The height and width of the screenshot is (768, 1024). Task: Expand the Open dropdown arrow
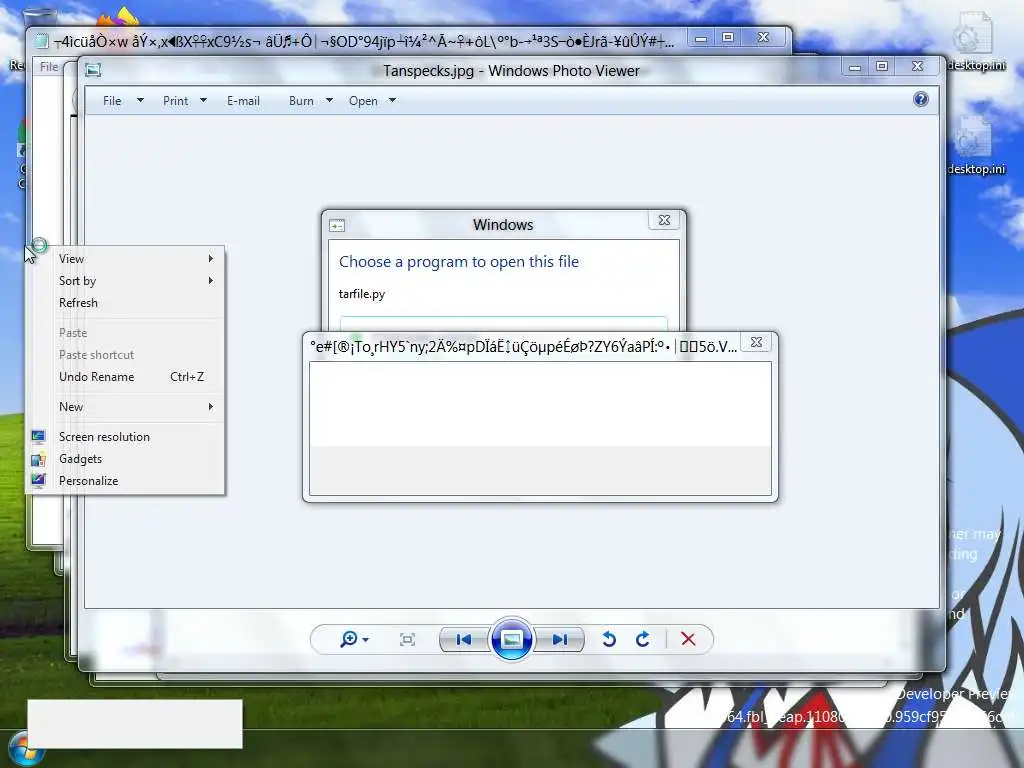392,101
